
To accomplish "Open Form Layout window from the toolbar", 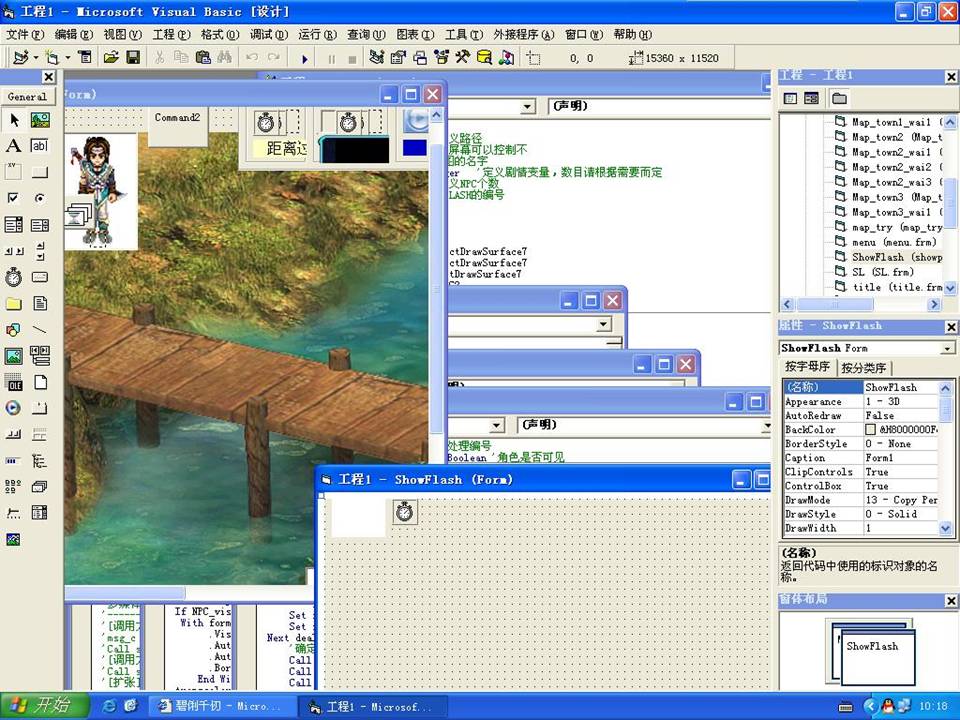I will pos(419,58).
